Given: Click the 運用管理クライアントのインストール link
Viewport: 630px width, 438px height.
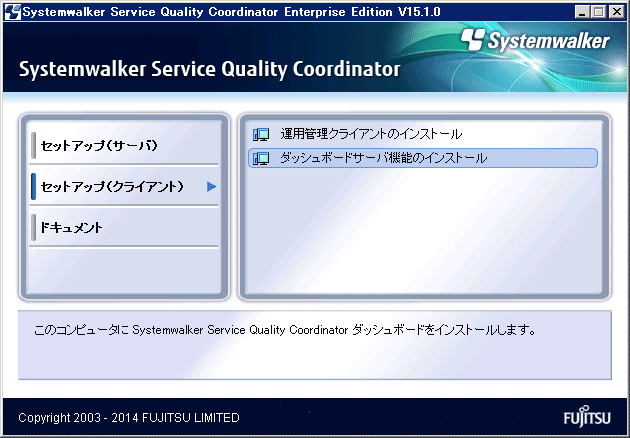Looking at the screenshot, I should (x=371, y=134).
